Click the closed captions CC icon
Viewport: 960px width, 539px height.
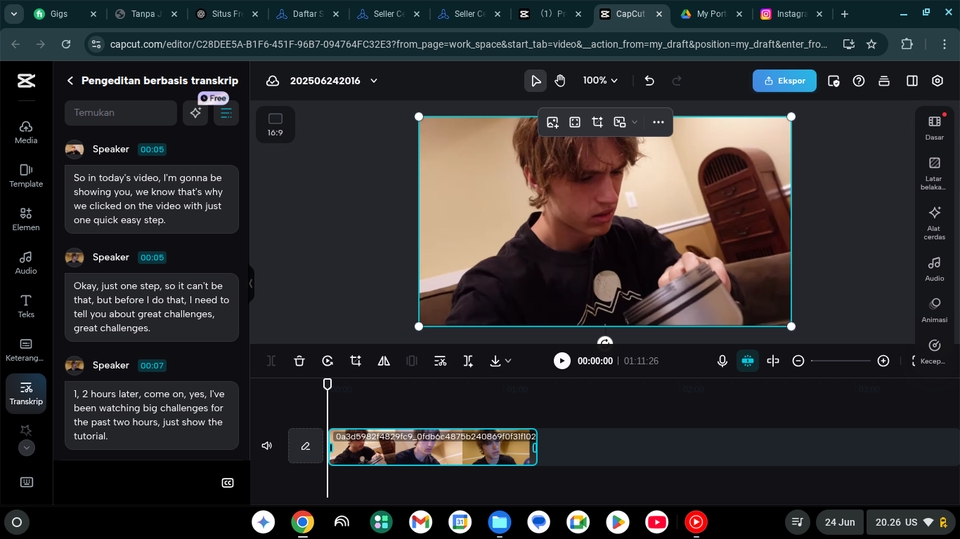tap(227, 483)
